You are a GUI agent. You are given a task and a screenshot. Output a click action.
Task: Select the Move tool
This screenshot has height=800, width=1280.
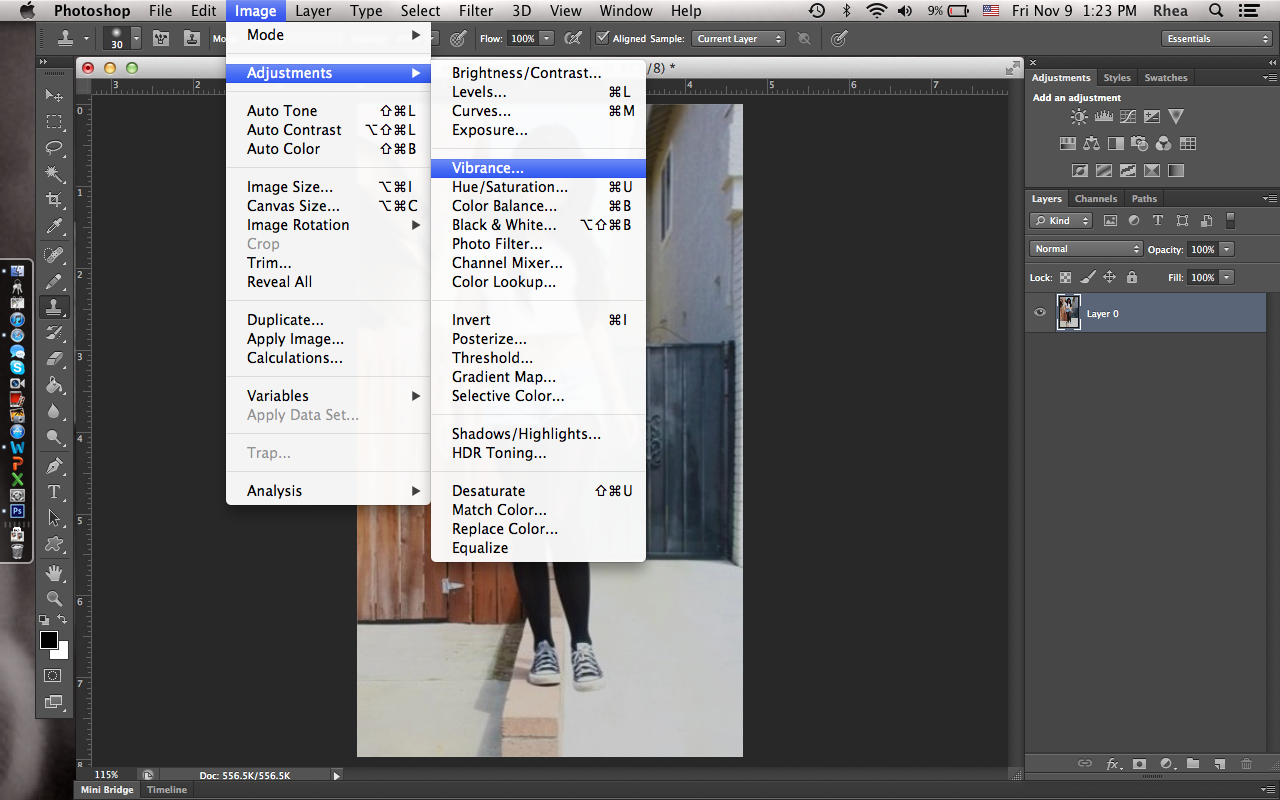click(x=54, y=96)
